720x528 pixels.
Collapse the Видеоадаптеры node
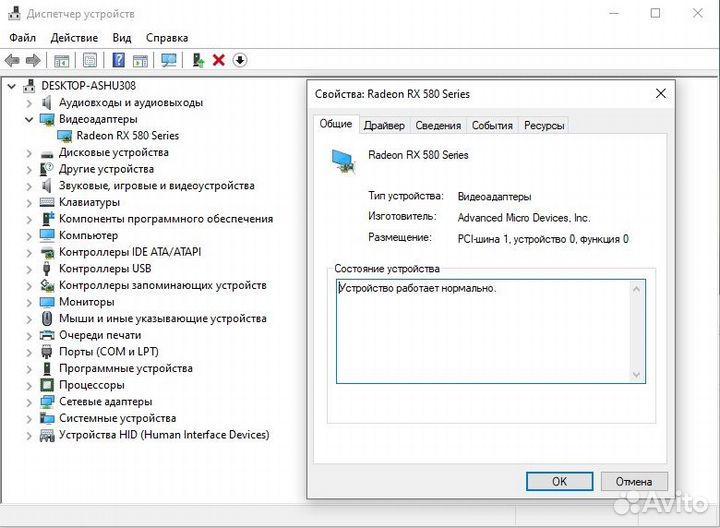coord(29,119)
